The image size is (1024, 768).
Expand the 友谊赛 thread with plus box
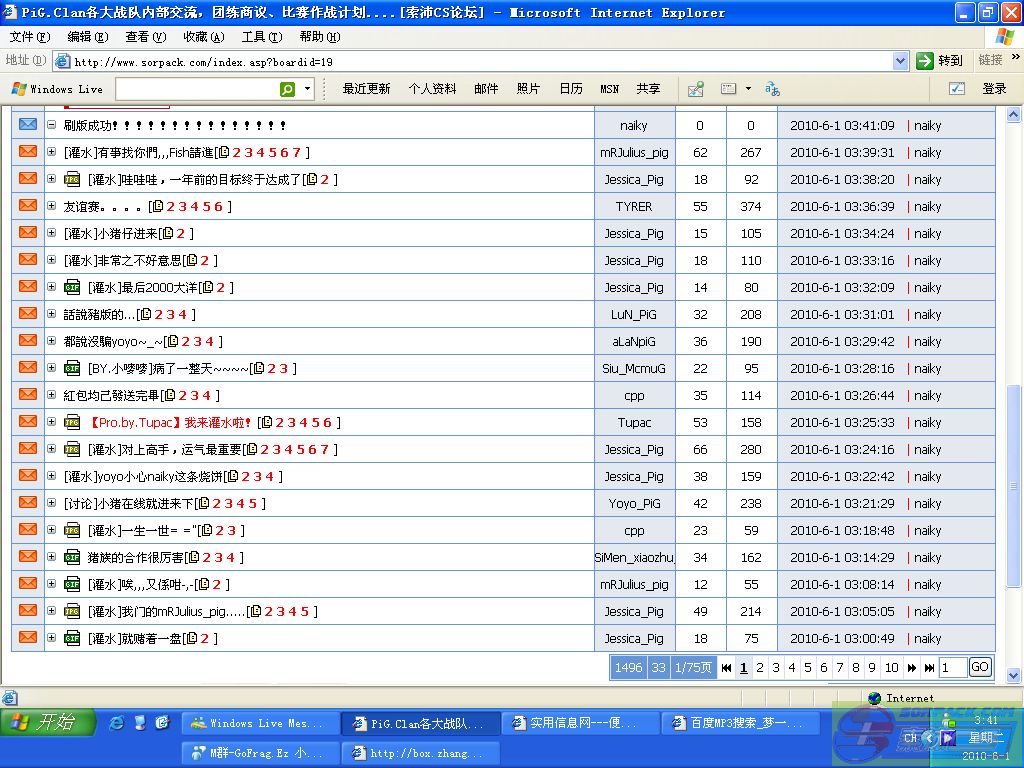51,206
